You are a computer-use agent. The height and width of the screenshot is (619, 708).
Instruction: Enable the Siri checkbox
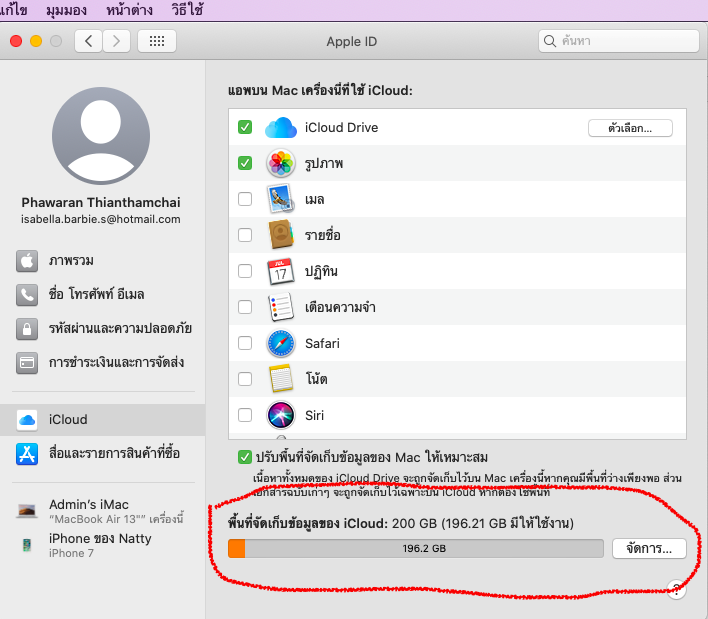[245, 415]
